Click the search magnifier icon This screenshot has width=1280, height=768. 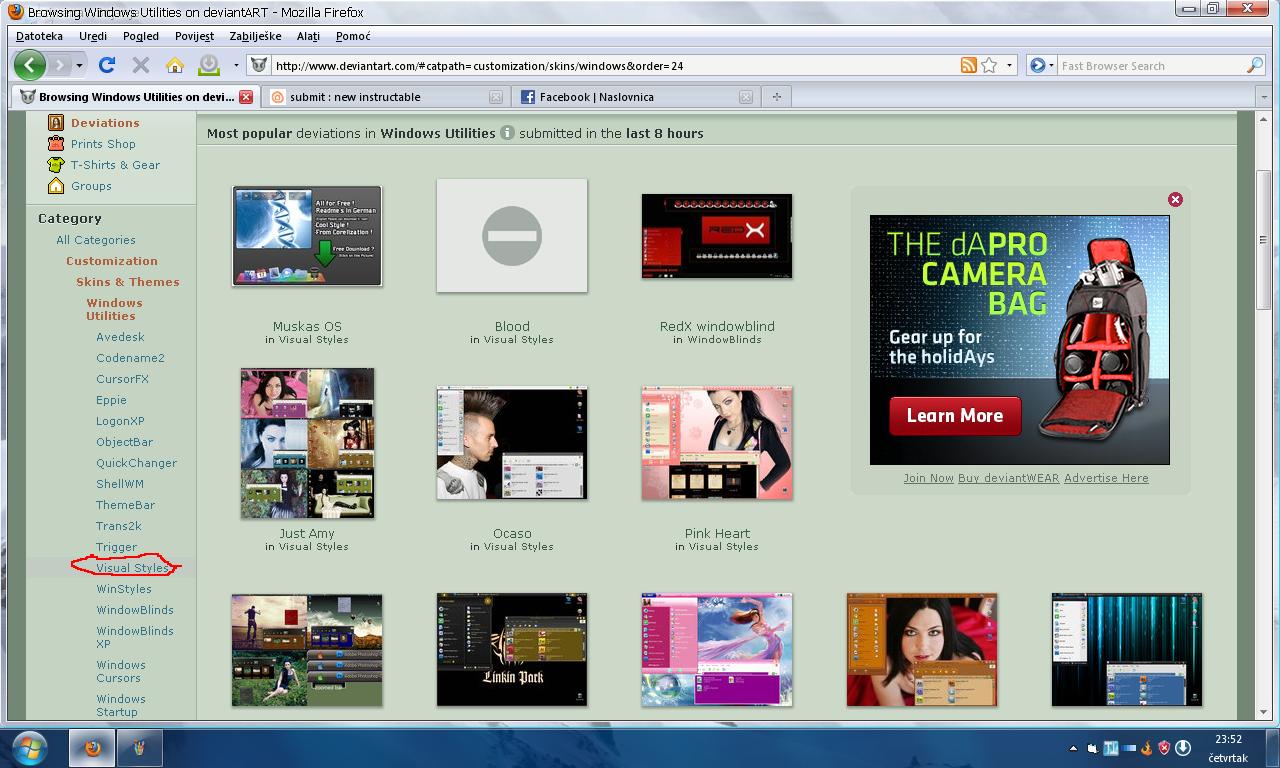[x=1255, y=65]
